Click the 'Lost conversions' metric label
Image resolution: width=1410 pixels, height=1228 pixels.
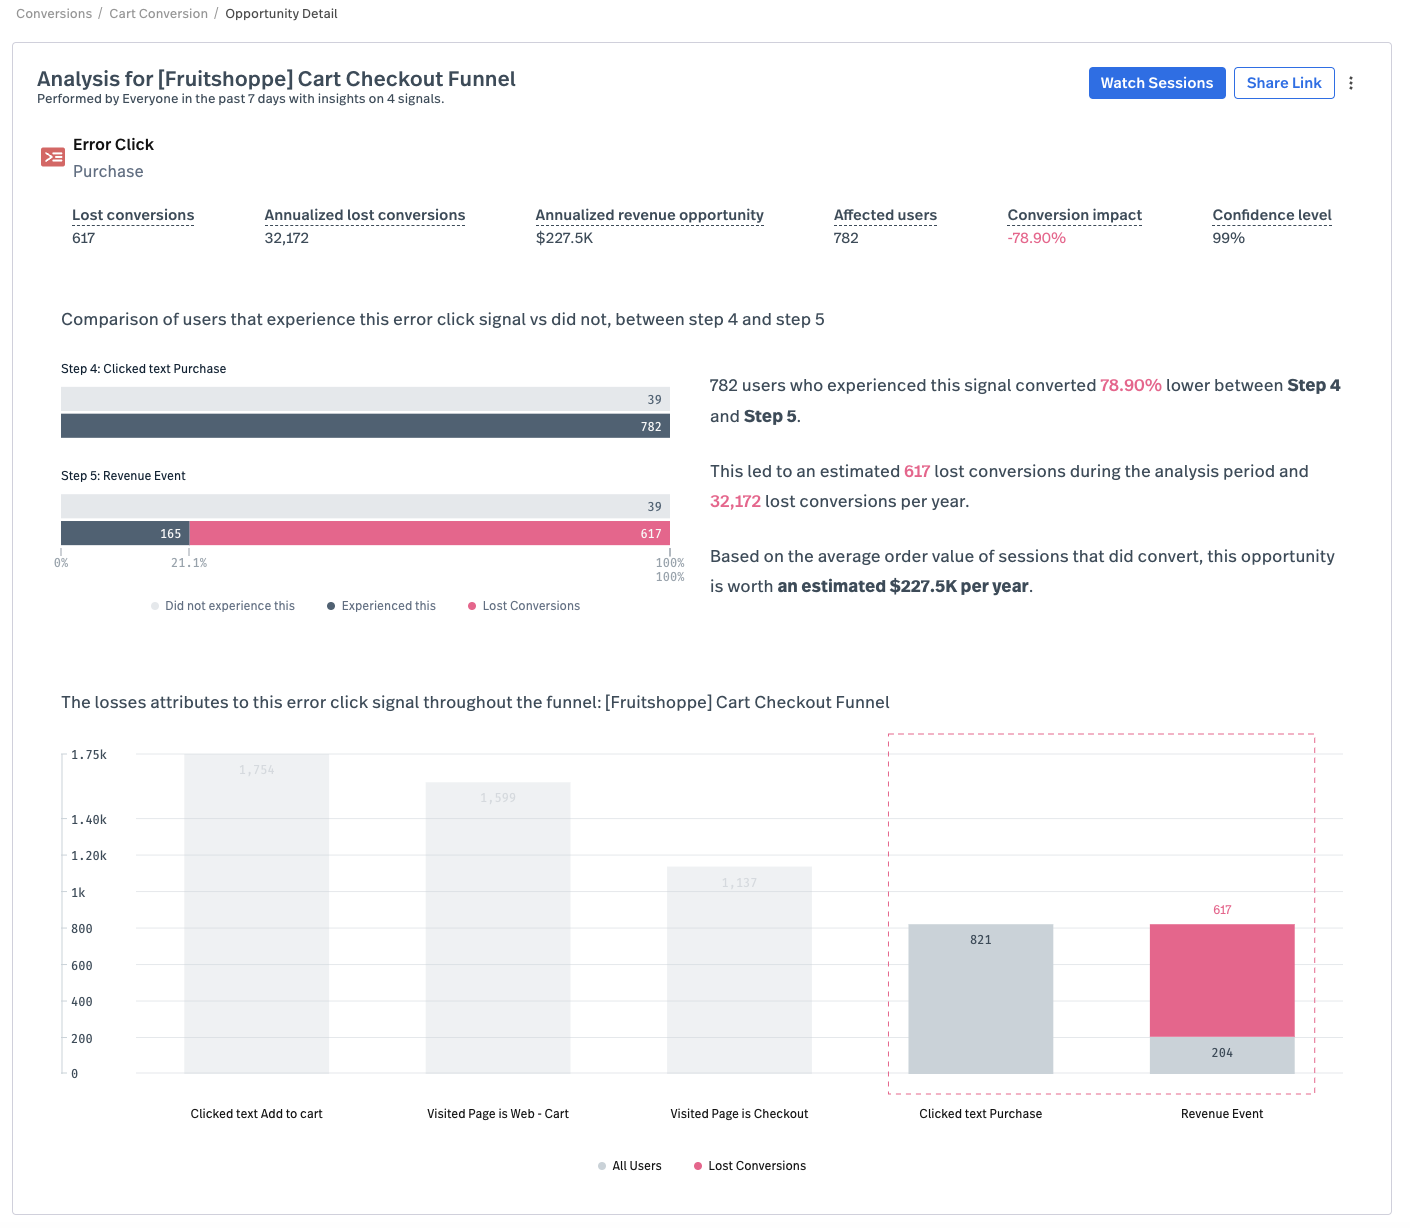[133, 215]
